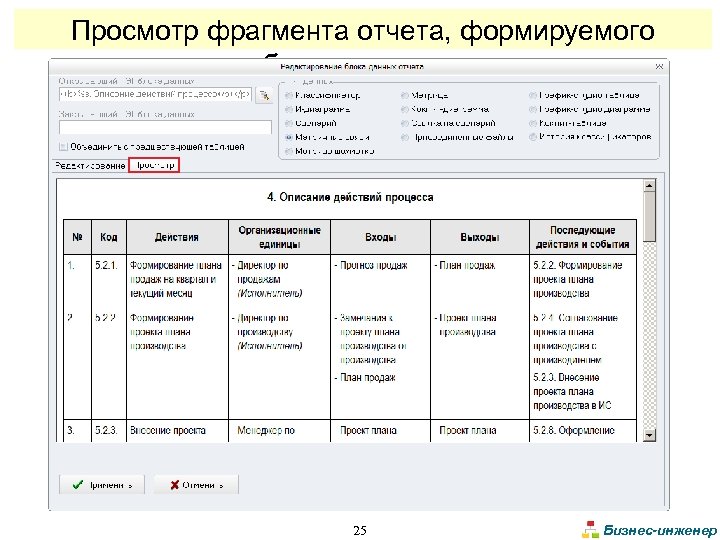
Task: Click the 'Входы' column header
Action: coord(380,237)
